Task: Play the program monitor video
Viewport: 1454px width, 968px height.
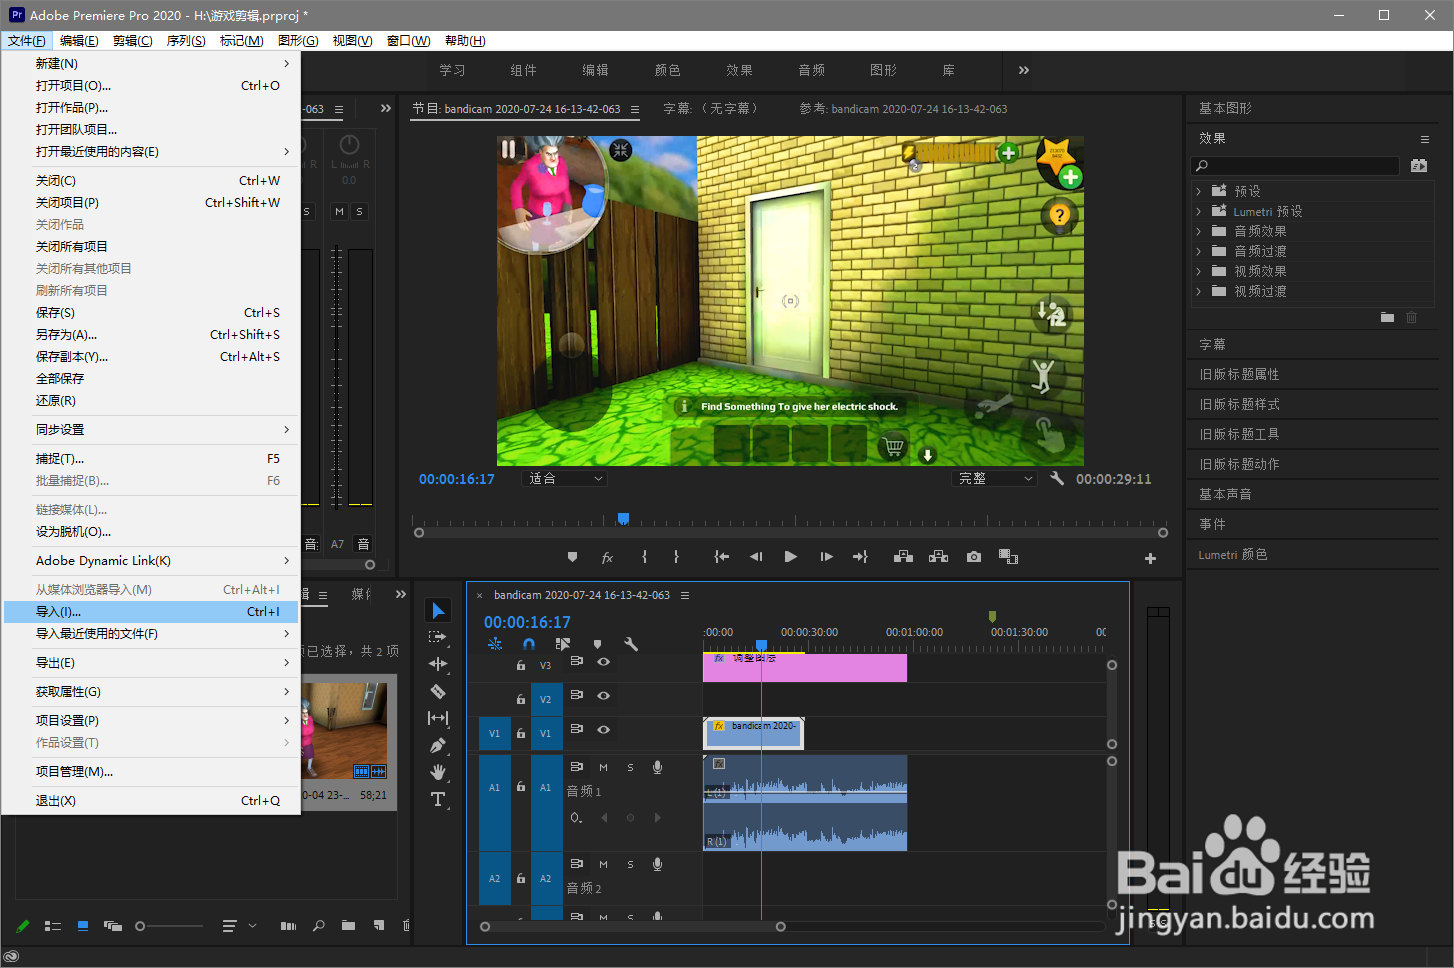Action: [791, 557]
